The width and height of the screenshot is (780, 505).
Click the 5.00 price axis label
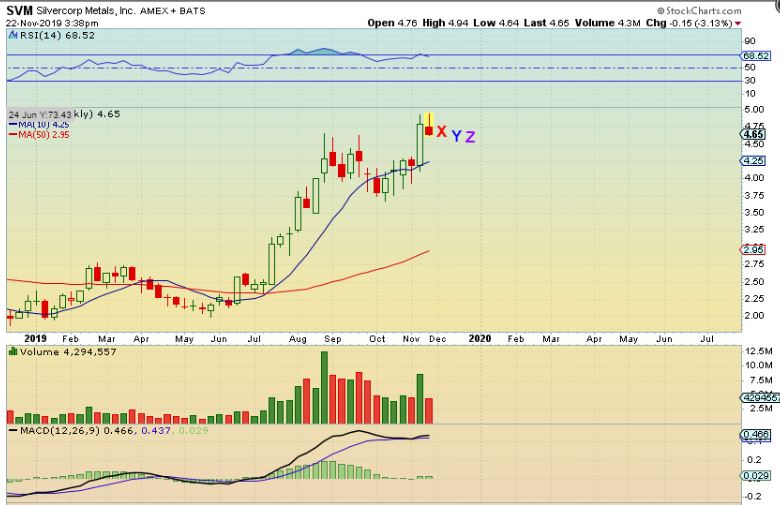[755, 109]
